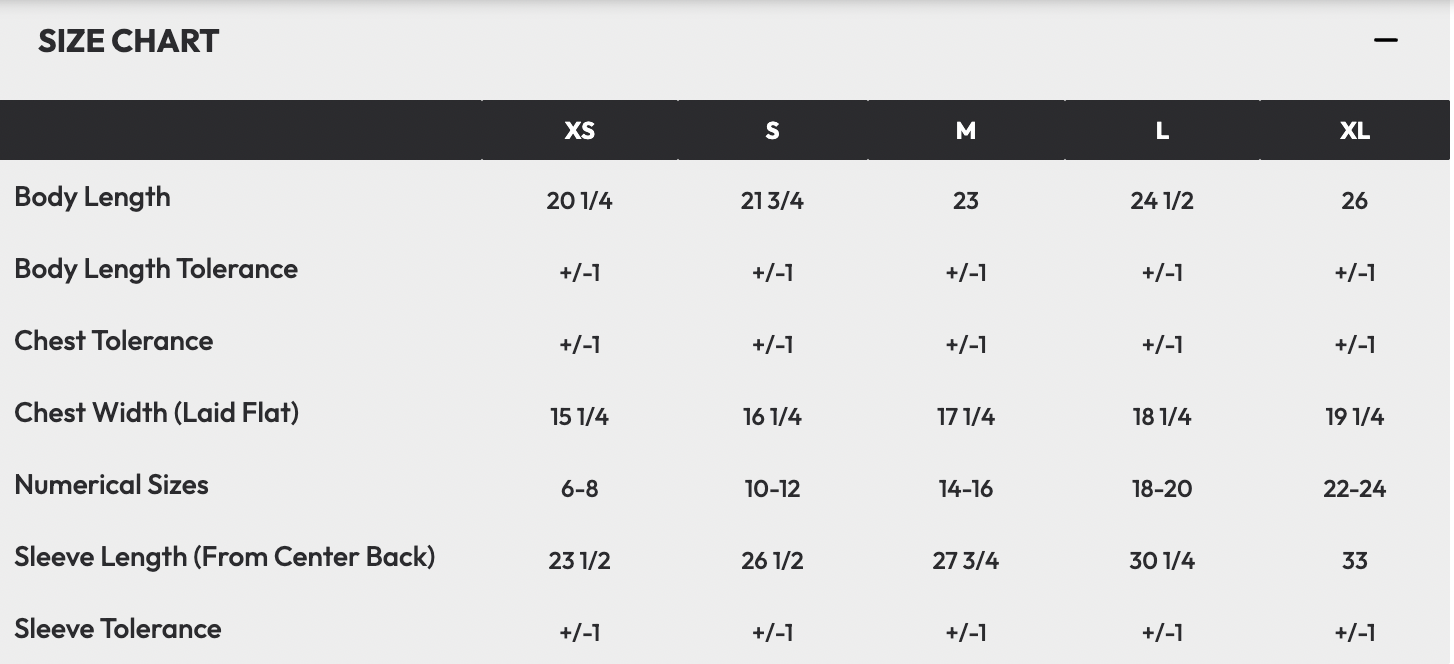Screen dimensions: 1454x664
Task: Select the Sleeve Tolerance row label
Action: pyautogui.click(x=118, y=629)
